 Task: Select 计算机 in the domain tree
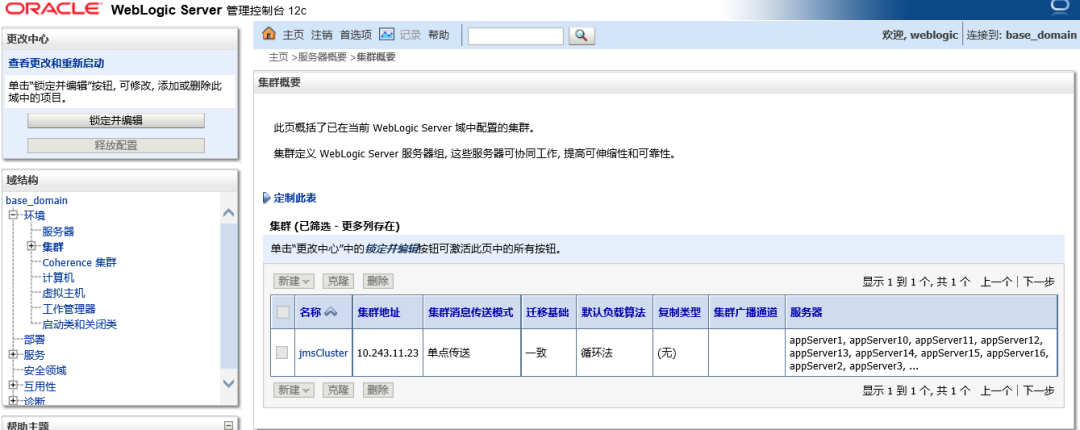click(x=59, y=278)
